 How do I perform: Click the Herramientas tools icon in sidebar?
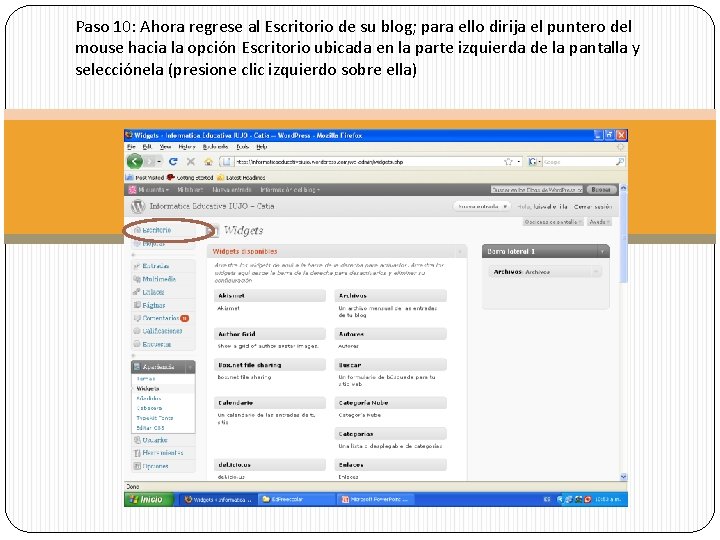pyautogui.click(x=136, y=453)
